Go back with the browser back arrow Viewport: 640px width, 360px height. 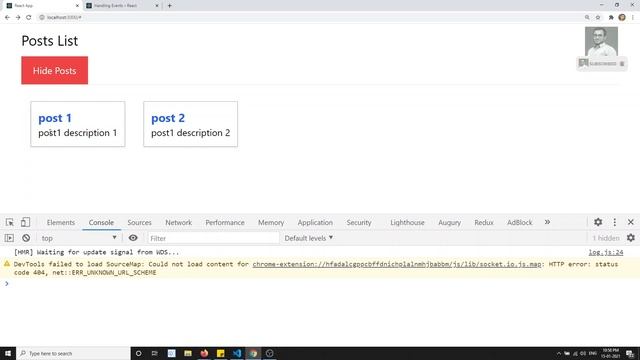(7, 17)
